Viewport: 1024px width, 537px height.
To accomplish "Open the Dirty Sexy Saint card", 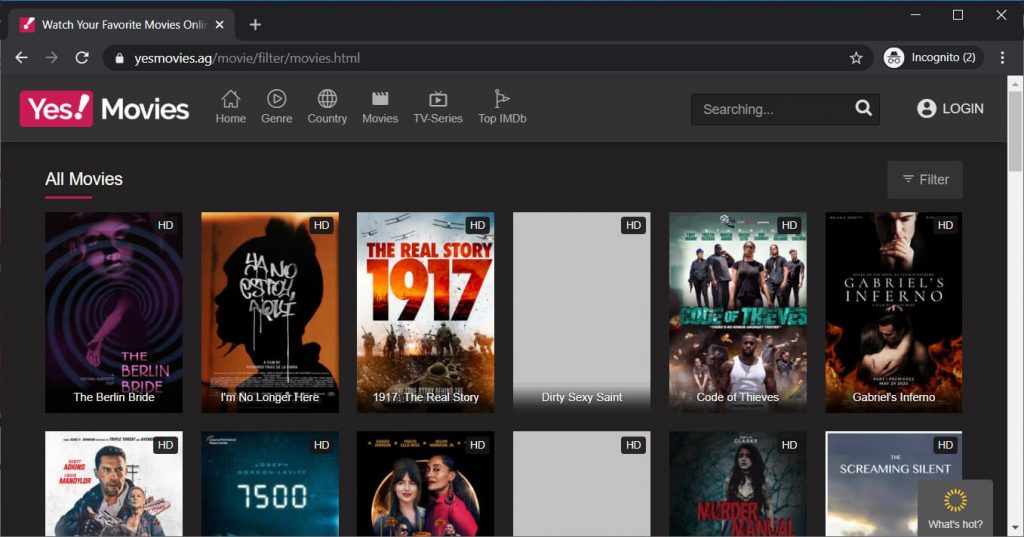I will (x=581, y=312).
